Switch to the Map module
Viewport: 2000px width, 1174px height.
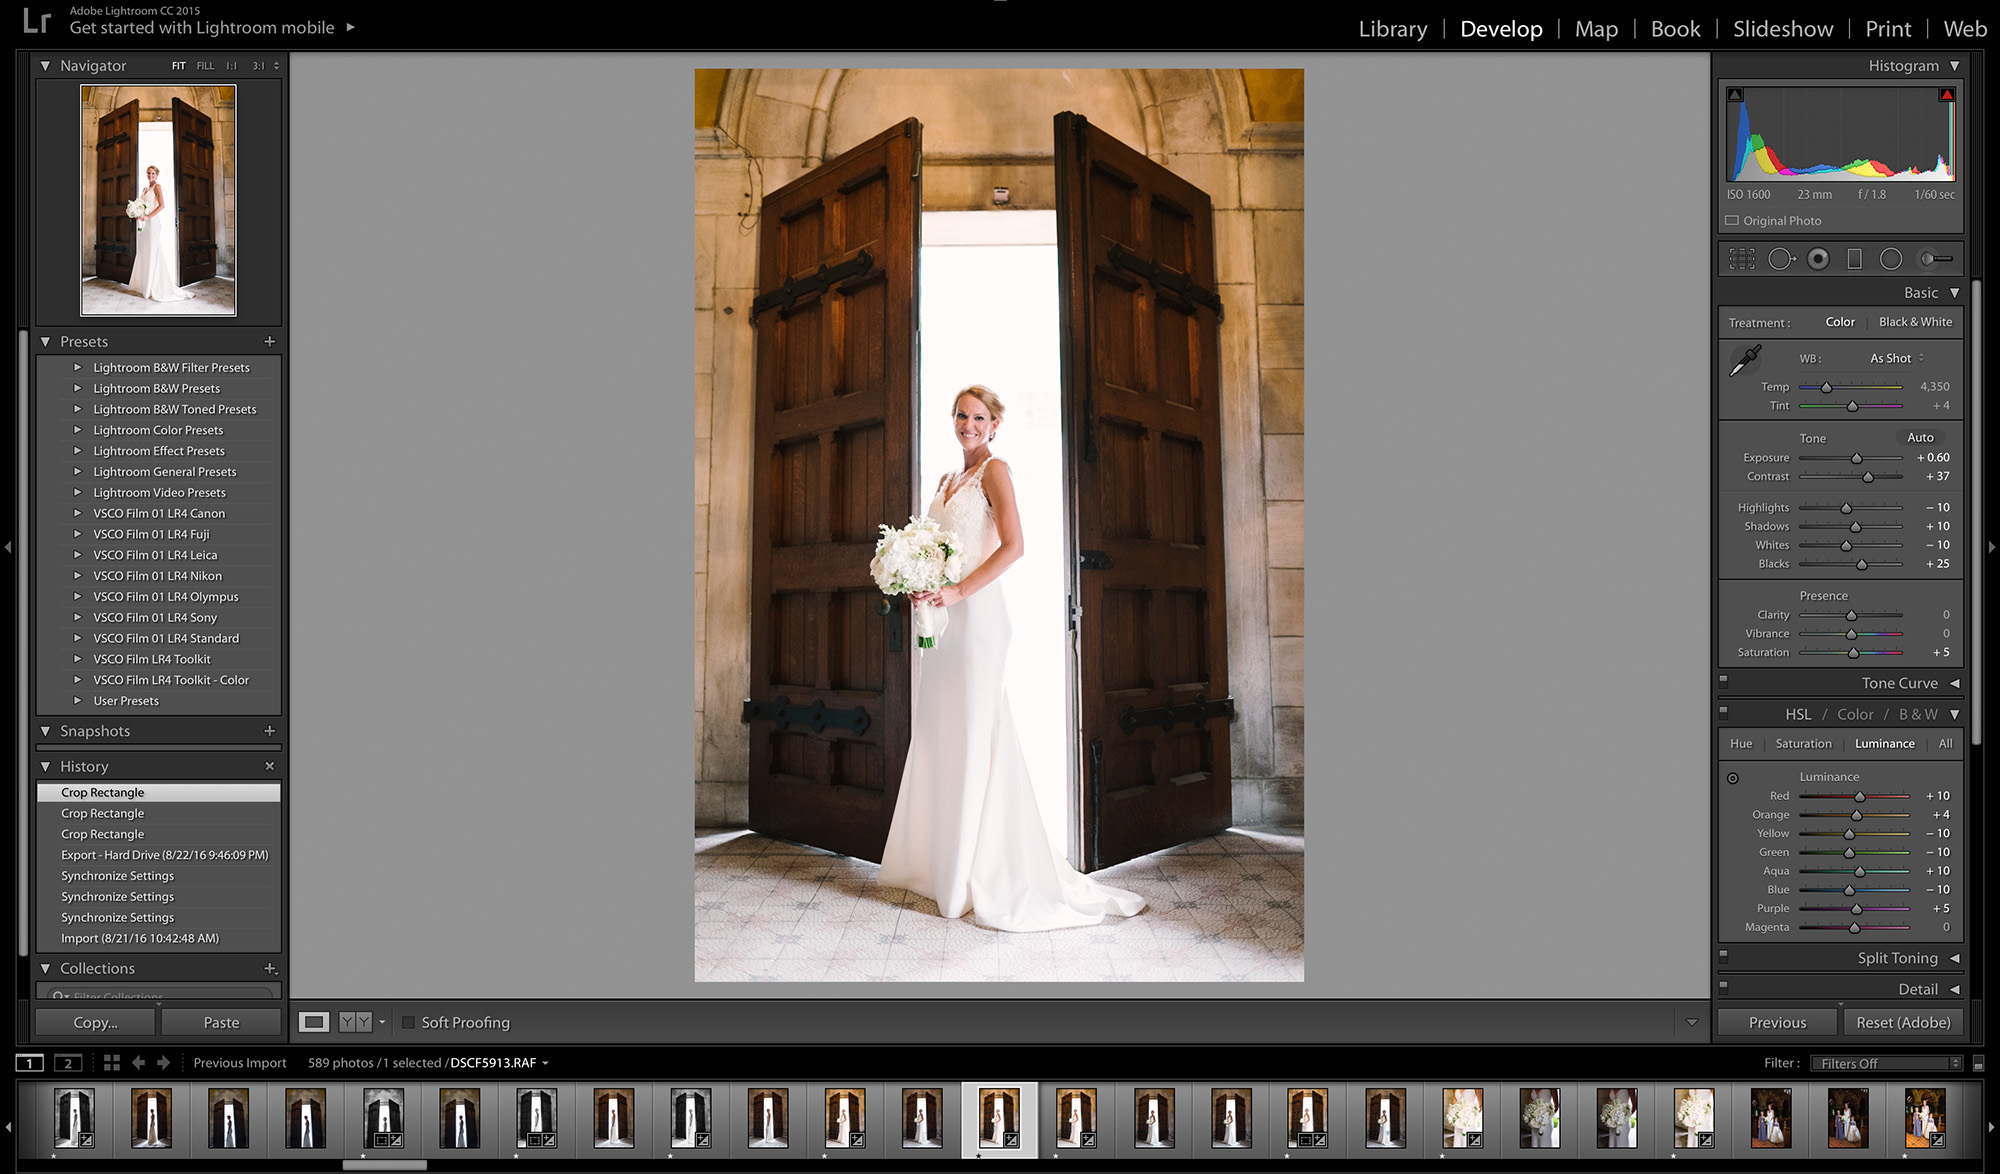[x=1596, y=29]
